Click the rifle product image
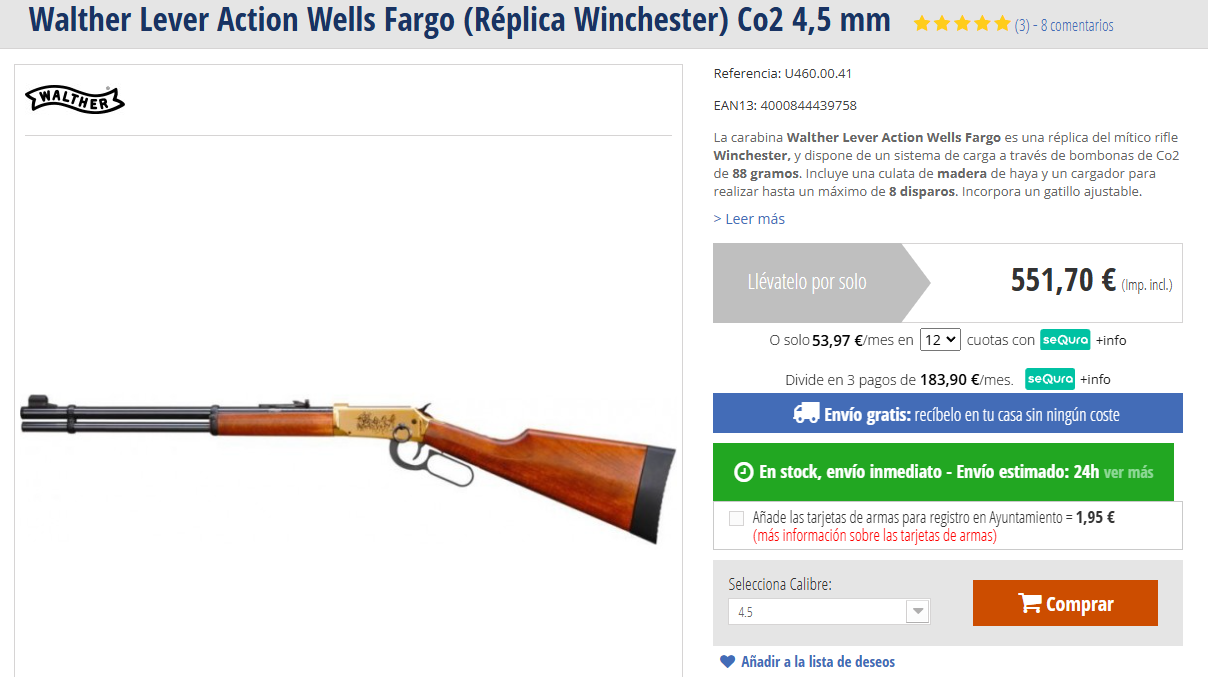This screenshot has height=677, width=1208. tap(348, 465)
